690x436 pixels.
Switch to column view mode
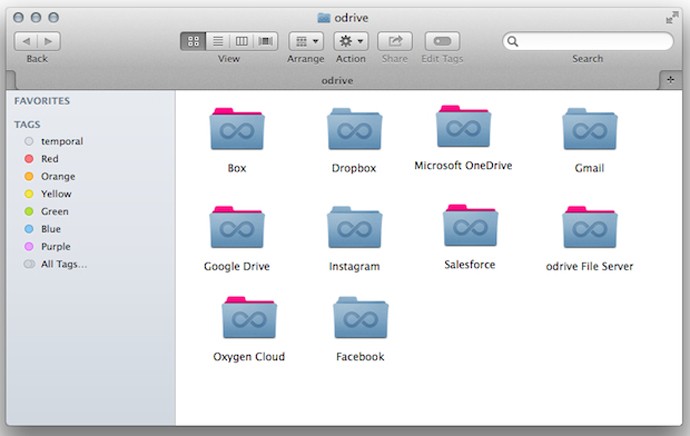click(x=241, y=41)
